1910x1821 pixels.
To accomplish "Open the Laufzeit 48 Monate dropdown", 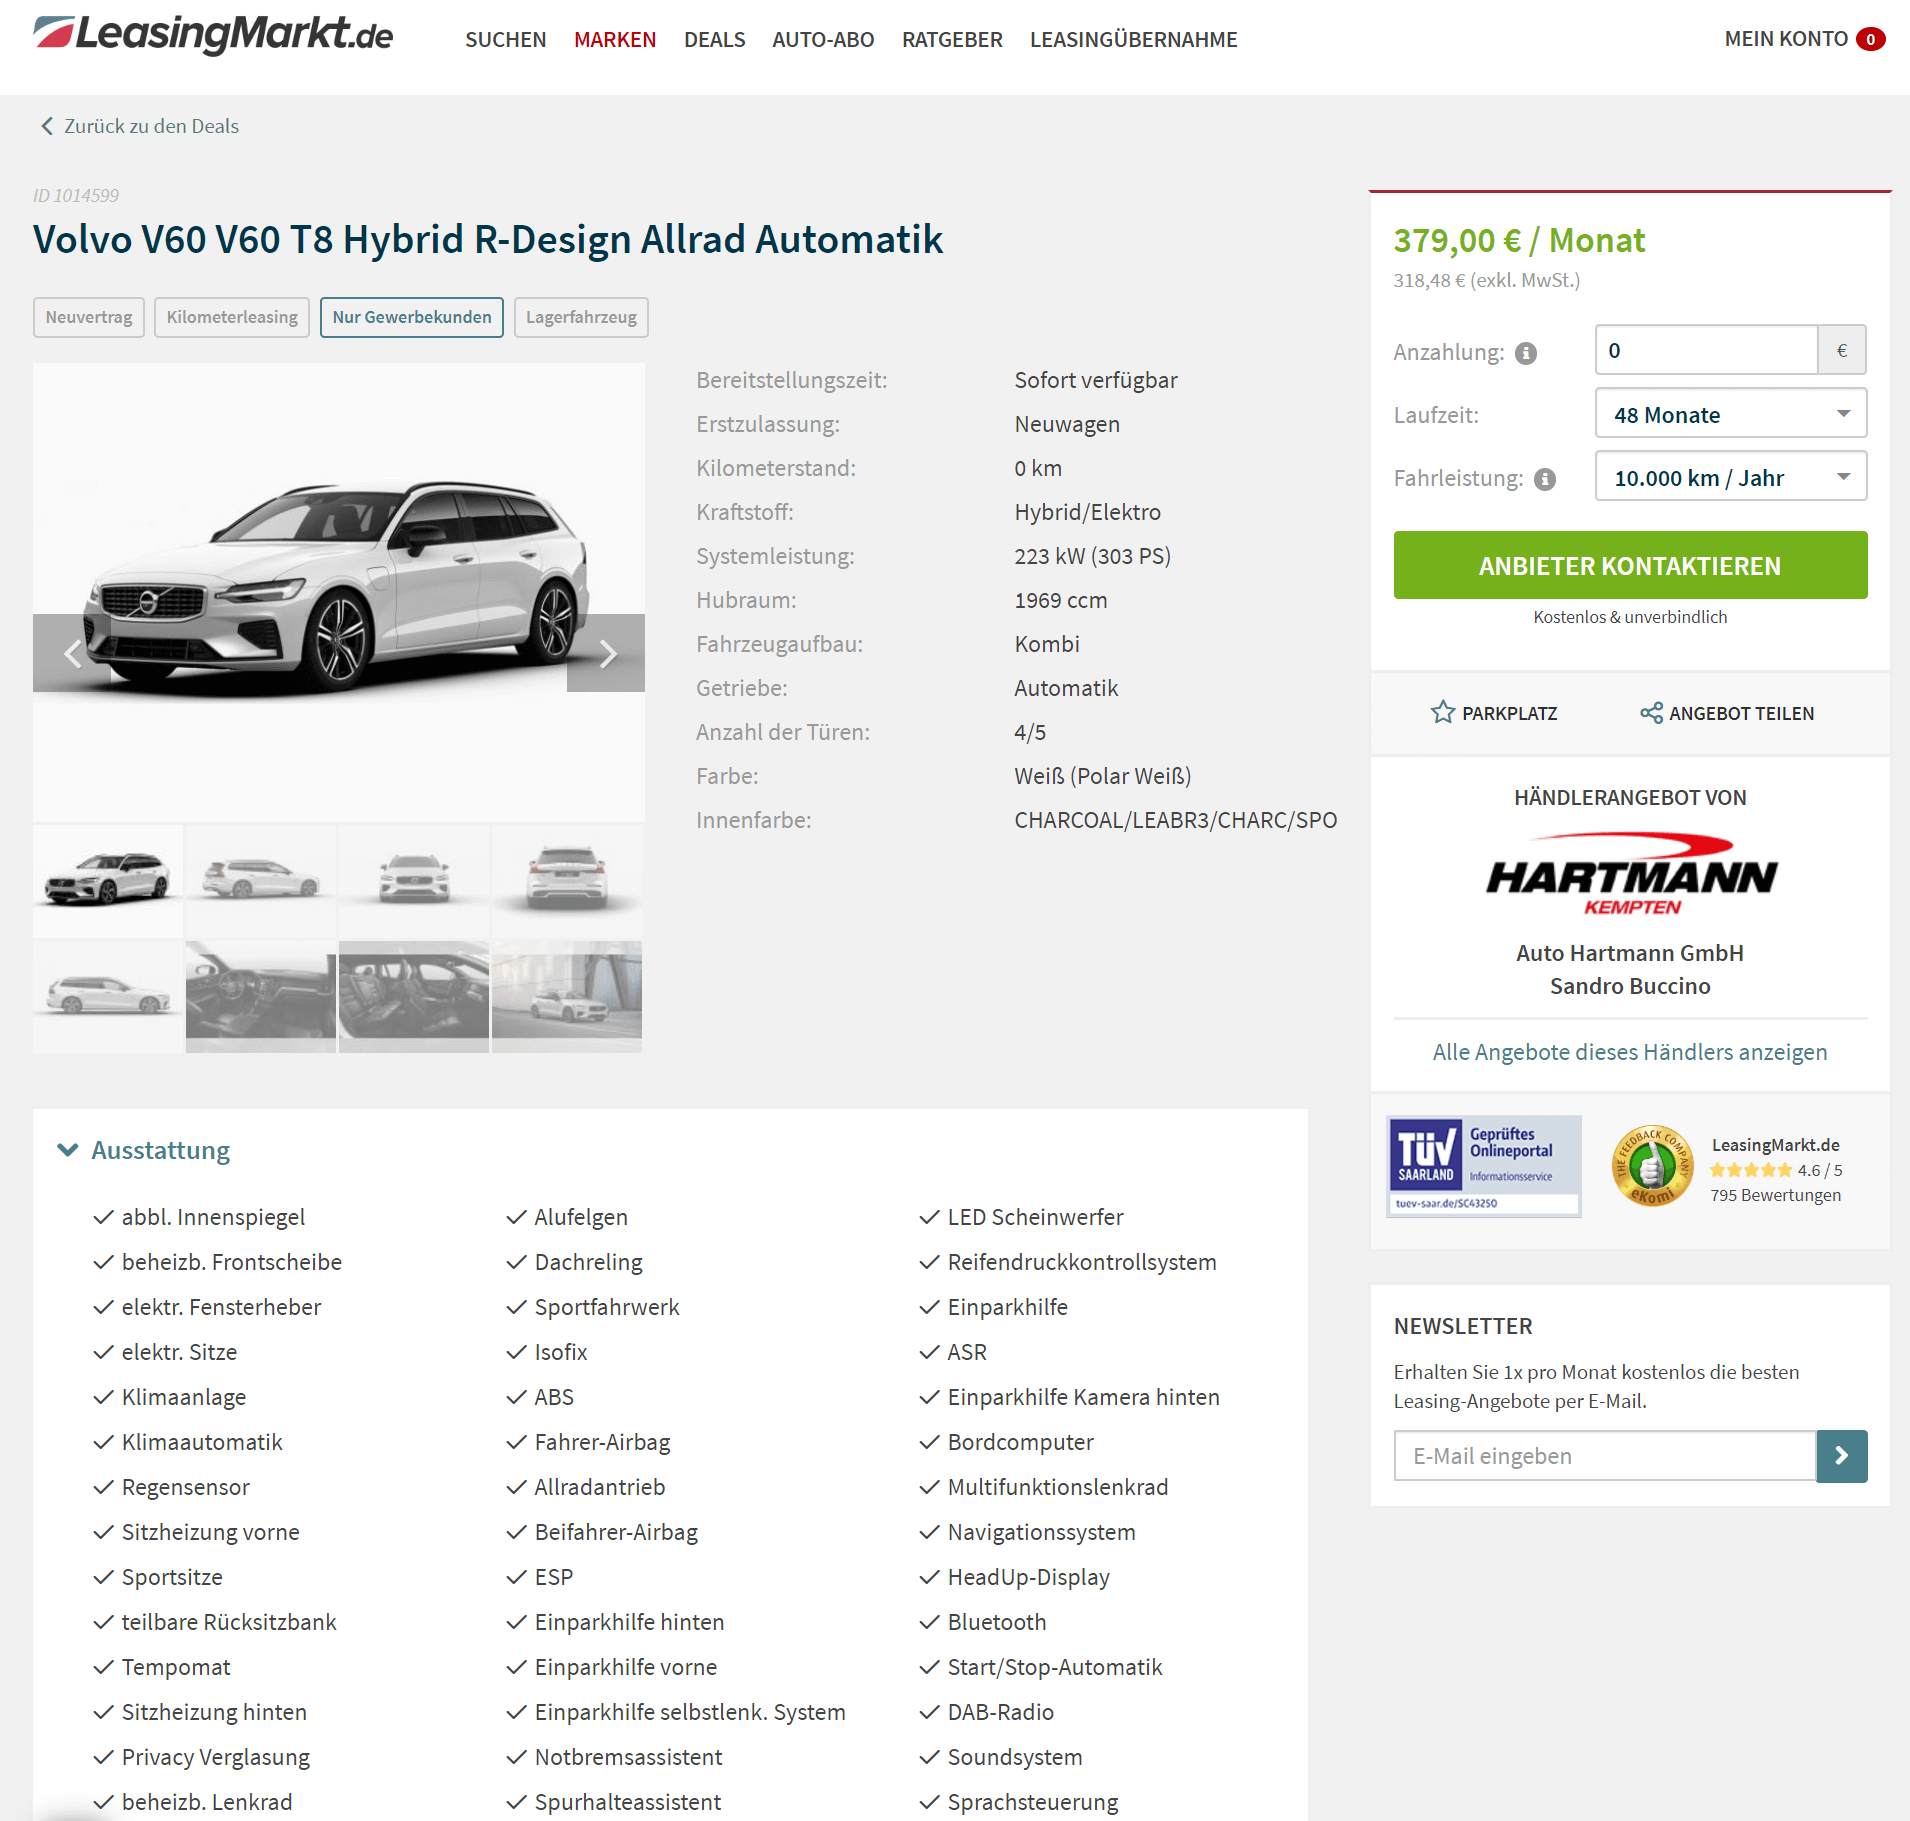I will tap(1730, 414).
